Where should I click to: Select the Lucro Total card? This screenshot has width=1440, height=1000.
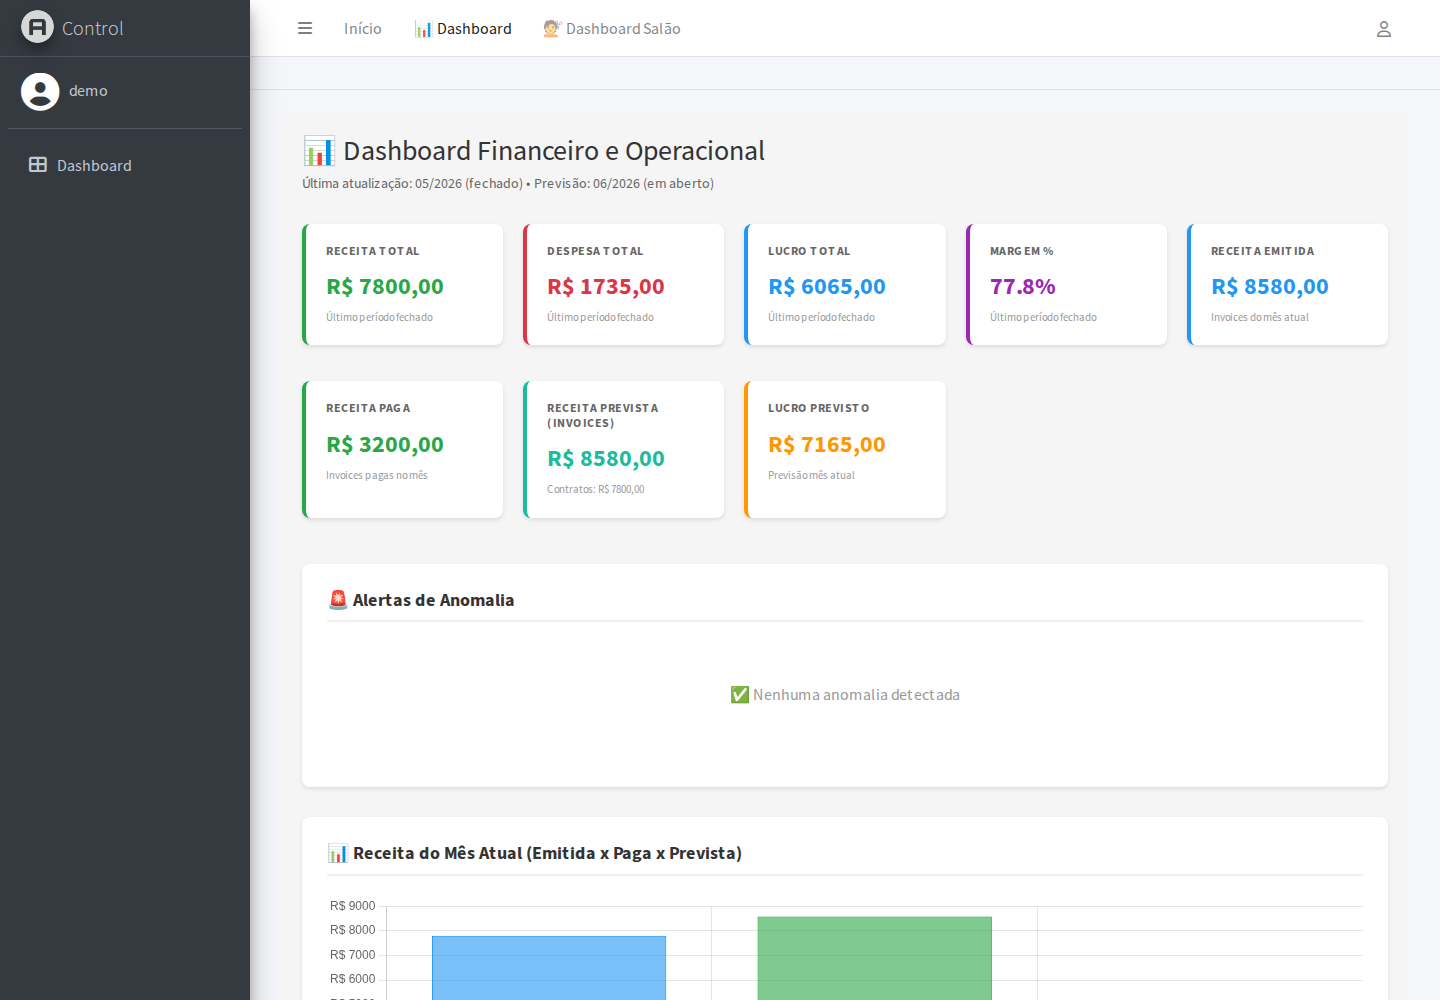point(845,285)
